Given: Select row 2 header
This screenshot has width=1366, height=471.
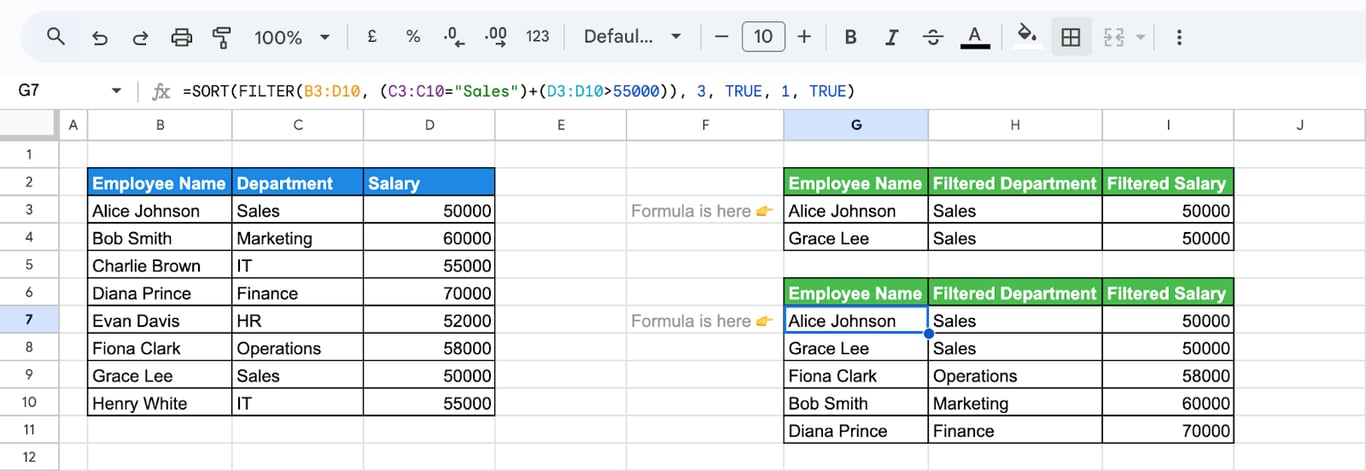Looking at the screenshot, I should tap(29, 183).
